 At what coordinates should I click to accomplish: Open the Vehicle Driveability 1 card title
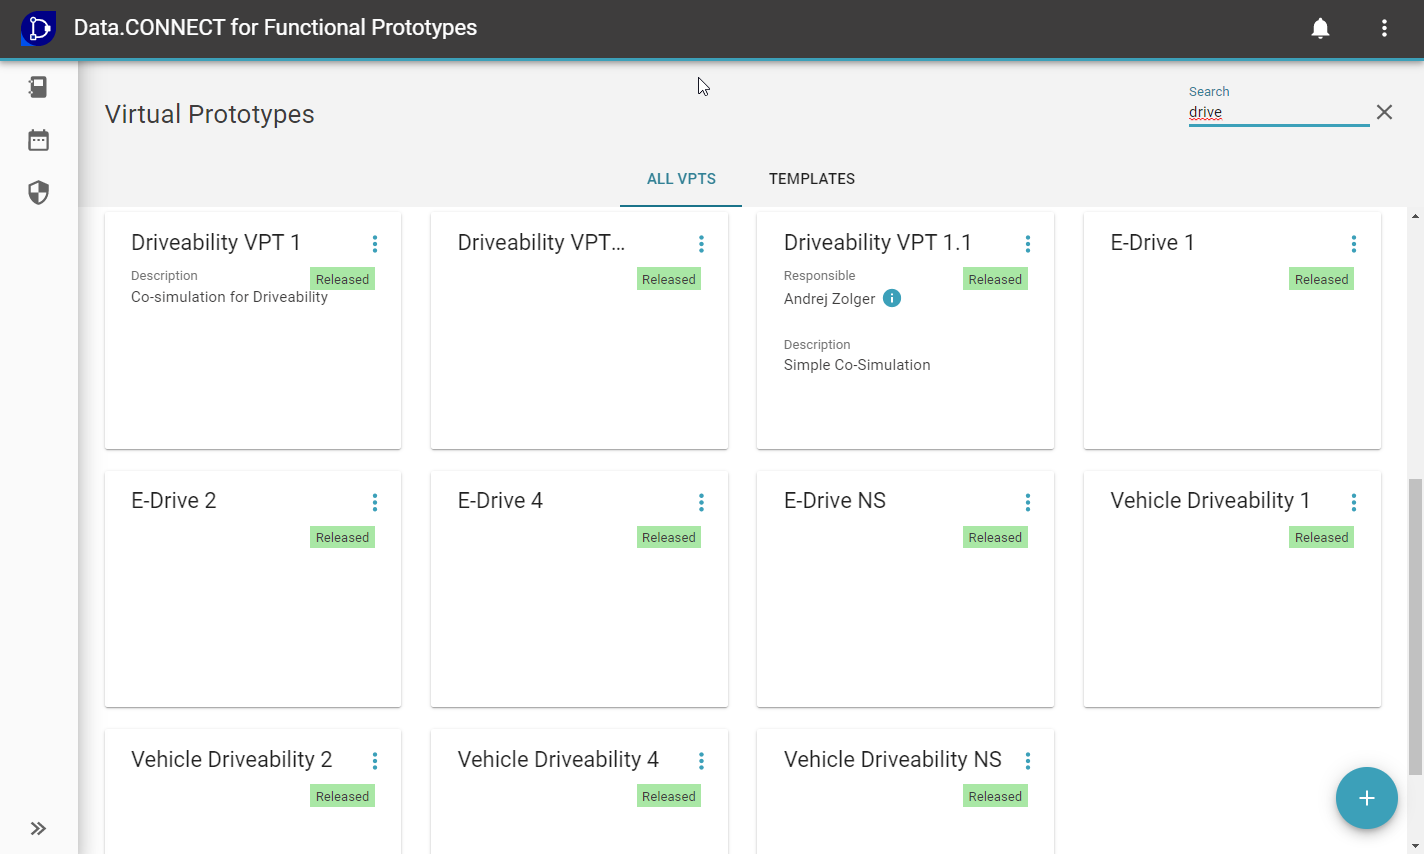(1210, 501)
